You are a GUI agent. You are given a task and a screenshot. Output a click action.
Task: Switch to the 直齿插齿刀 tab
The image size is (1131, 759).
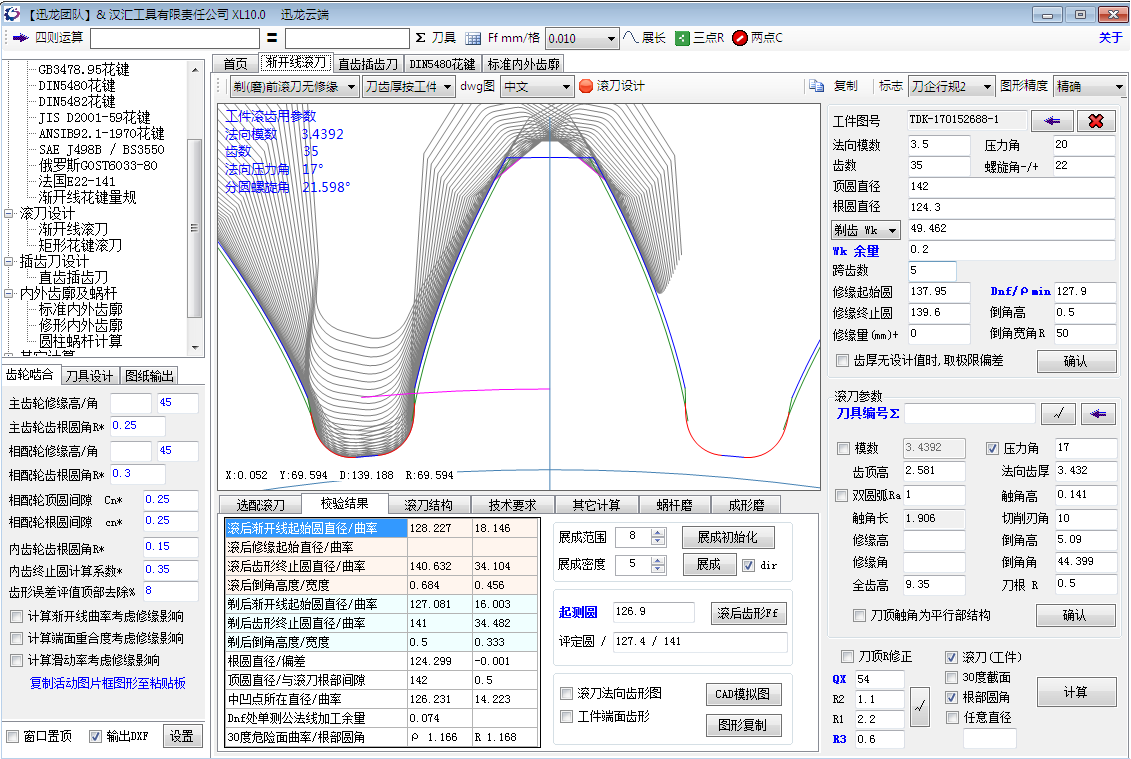click(368, 64)
